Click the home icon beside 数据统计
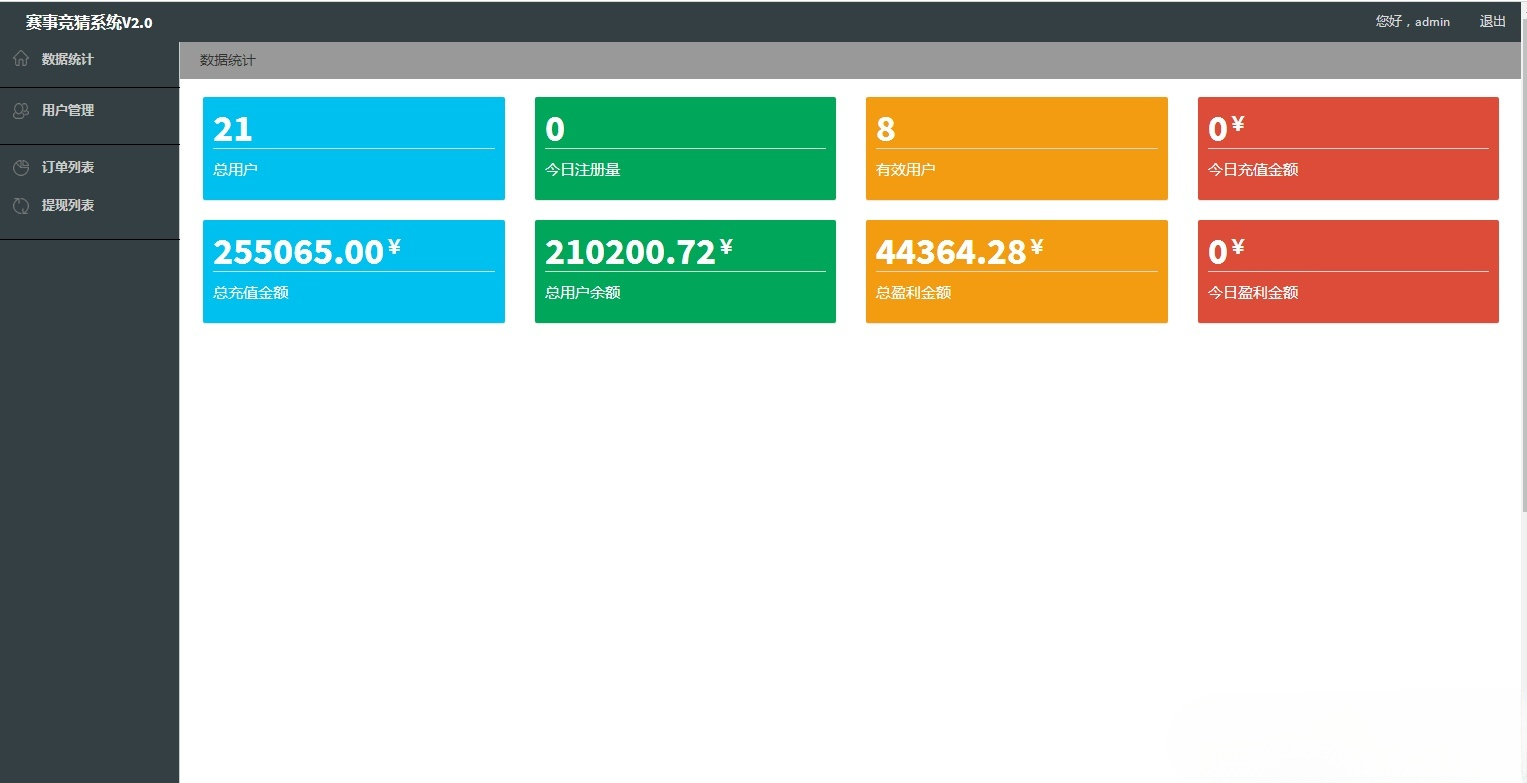 (21, 59)
